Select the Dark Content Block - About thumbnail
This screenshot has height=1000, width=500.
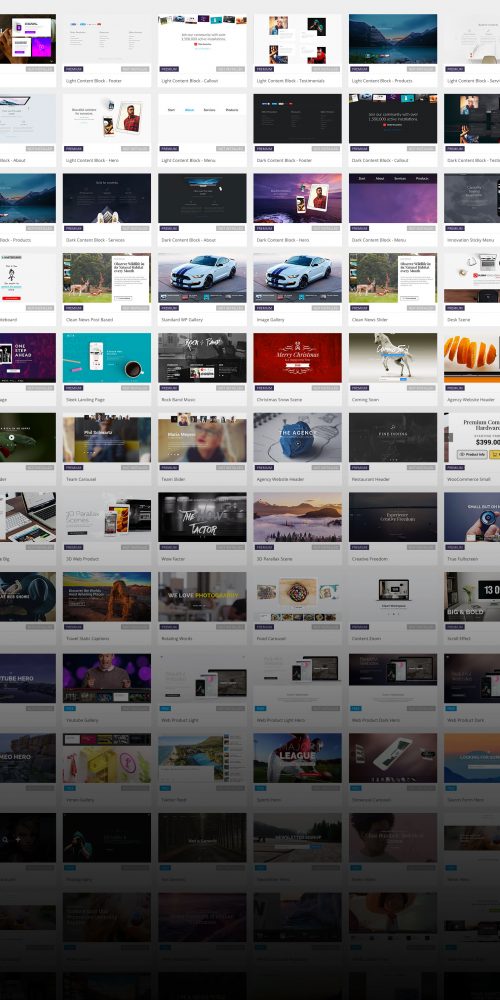pos(202,198)
